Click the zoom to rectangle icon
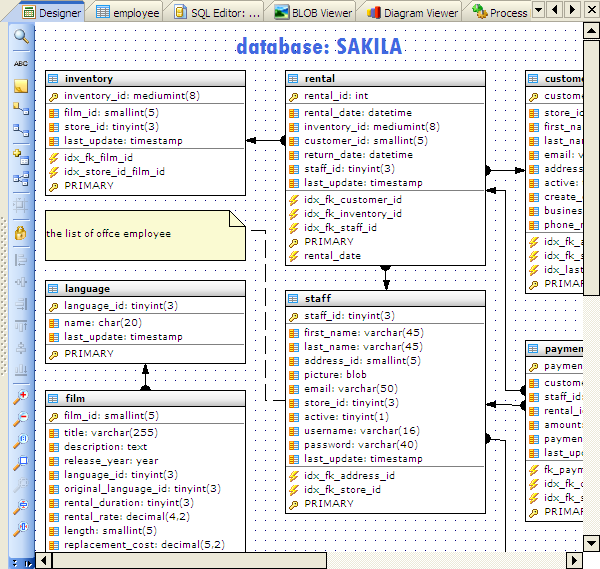The width and height of the screenshot is (600, 569). 21,463
